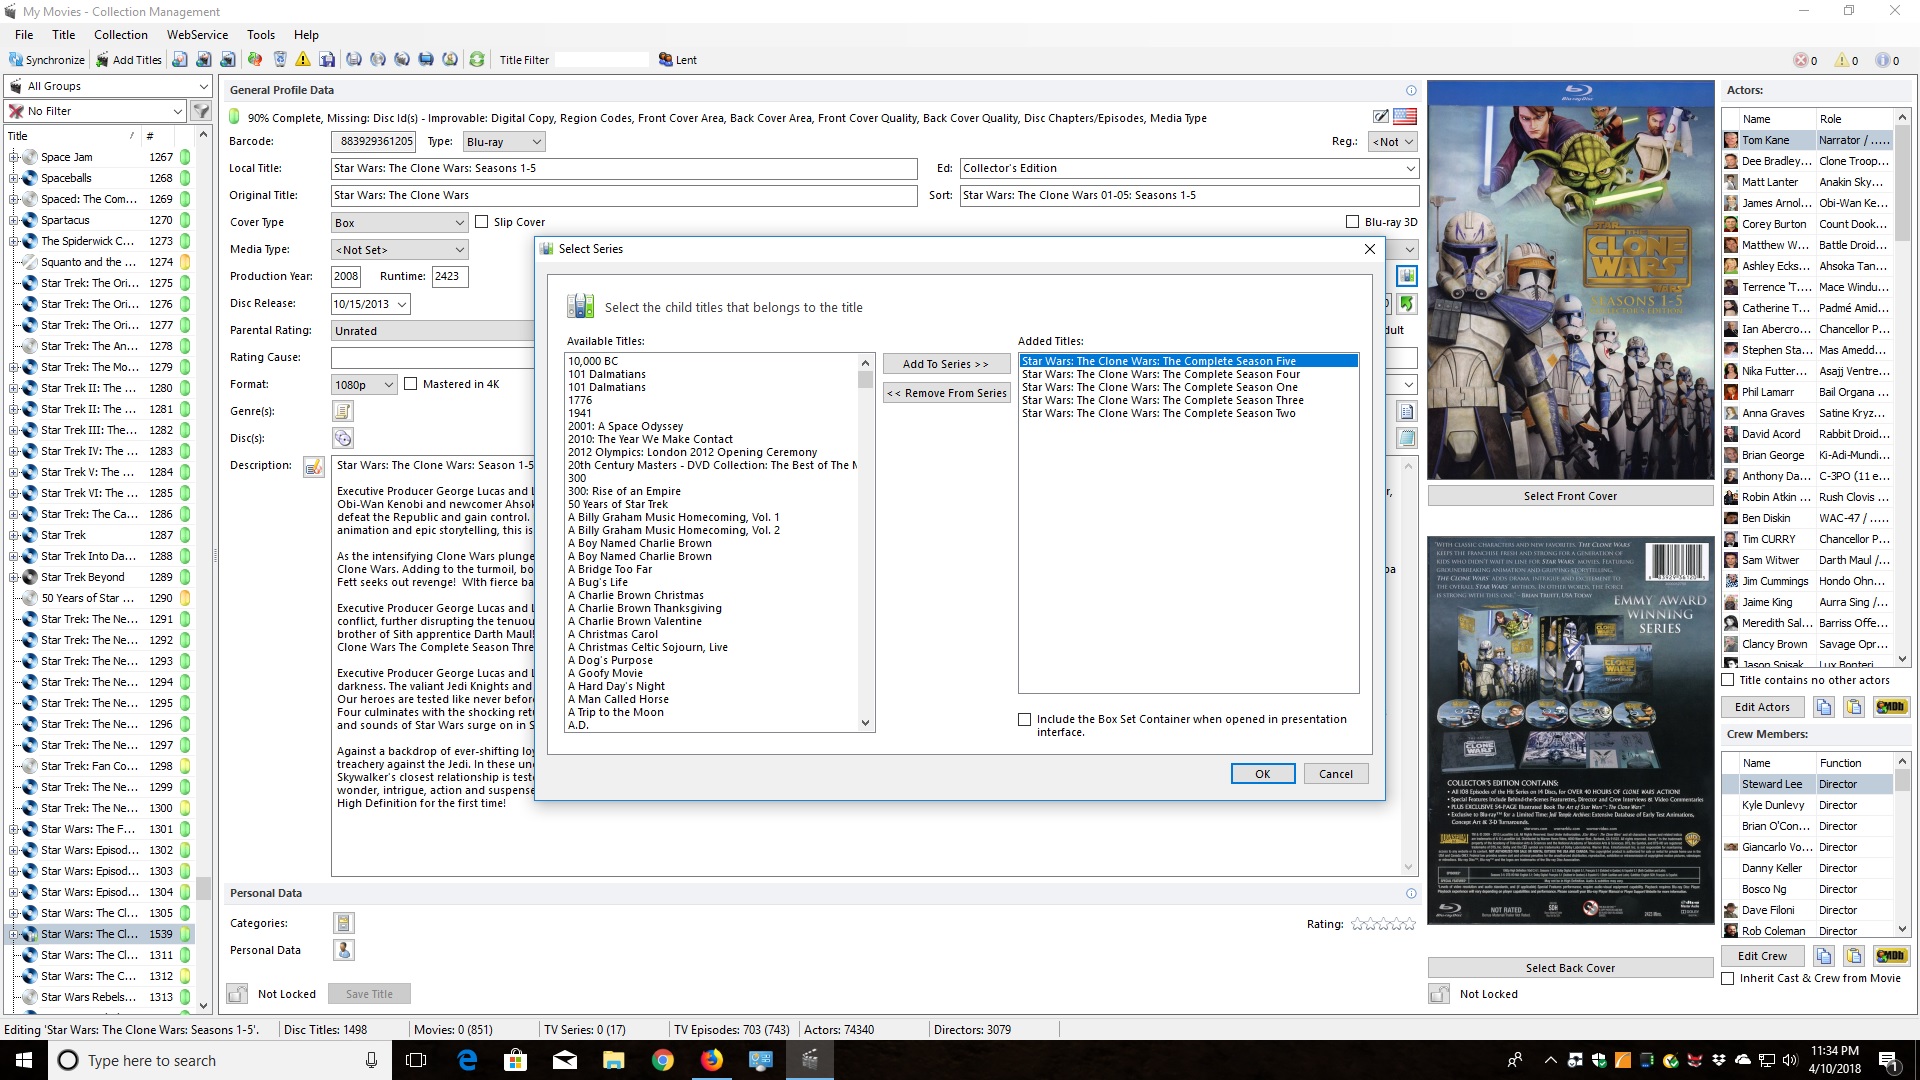Confirm Select Series dialog with OK
The image size is (1920, 1080).
[x=1262, y=774]
